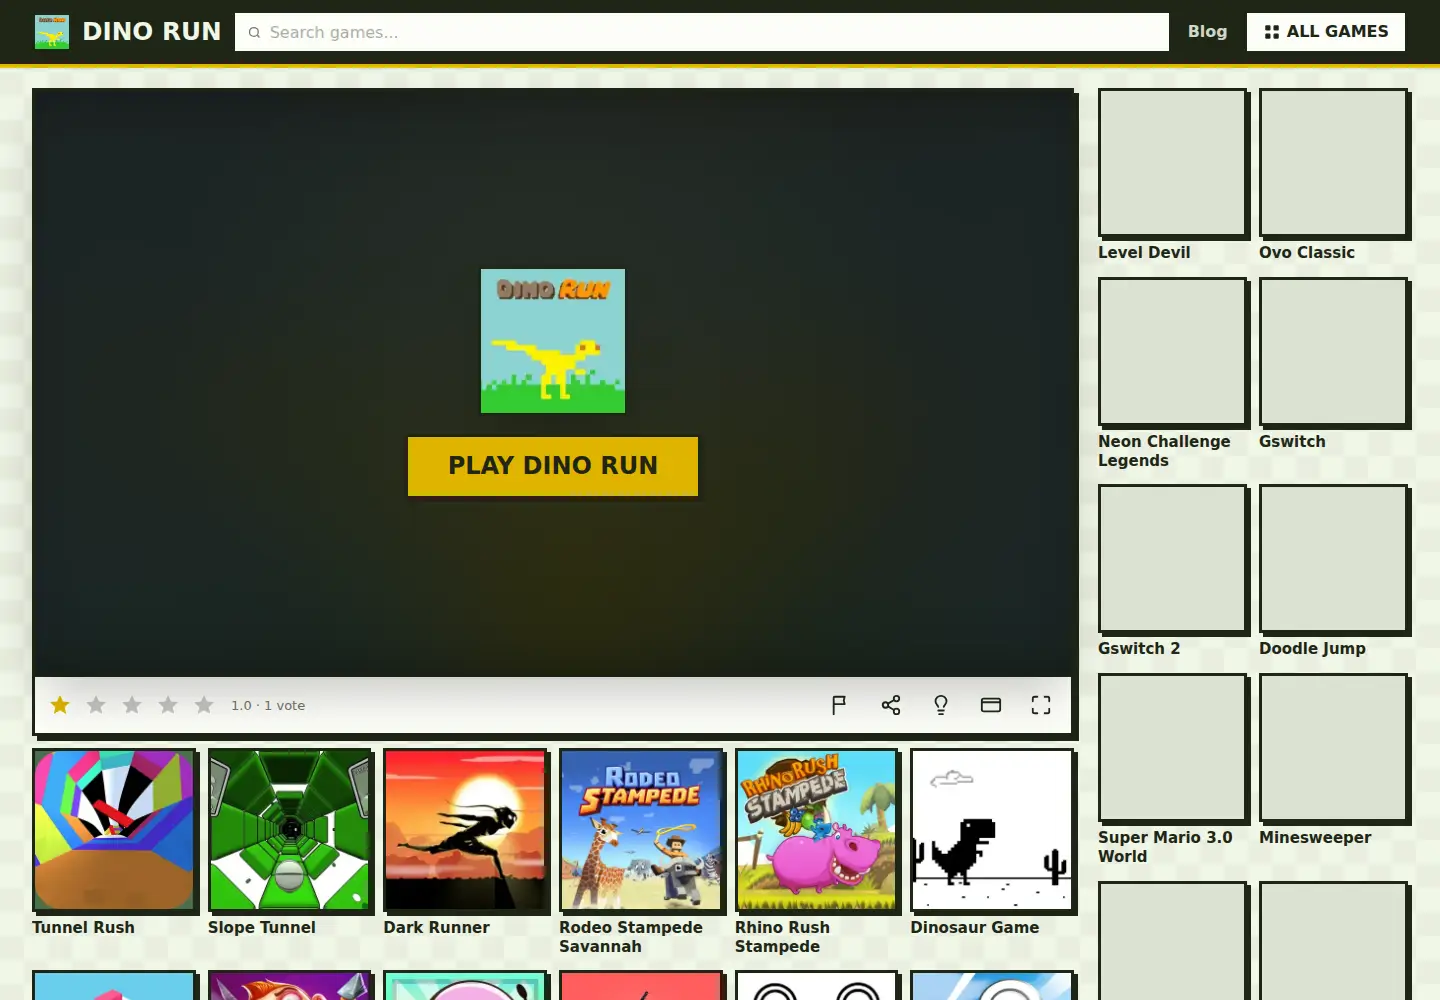Rate the game one star
Image resolution: width=1440 pixels, height=1000 pixels.
click(x=60, y=705)
